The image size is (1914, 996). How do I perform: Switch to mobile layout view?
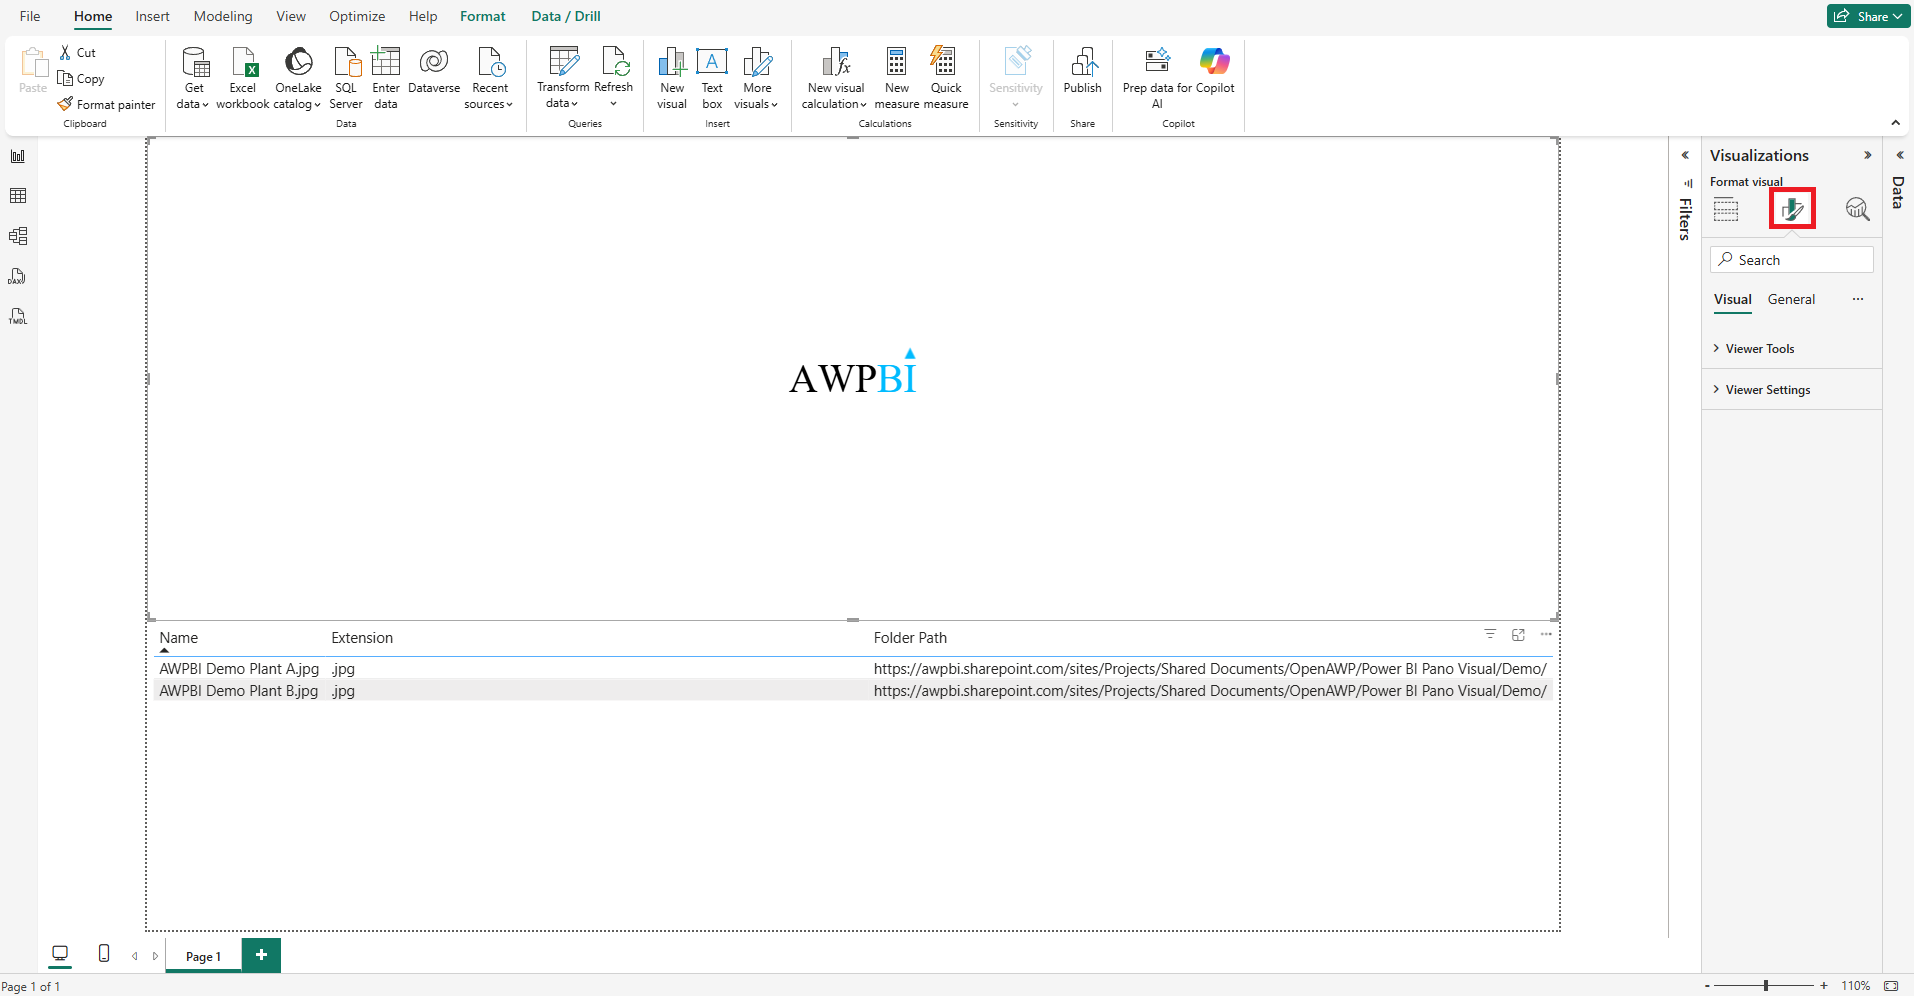point(104,954)
